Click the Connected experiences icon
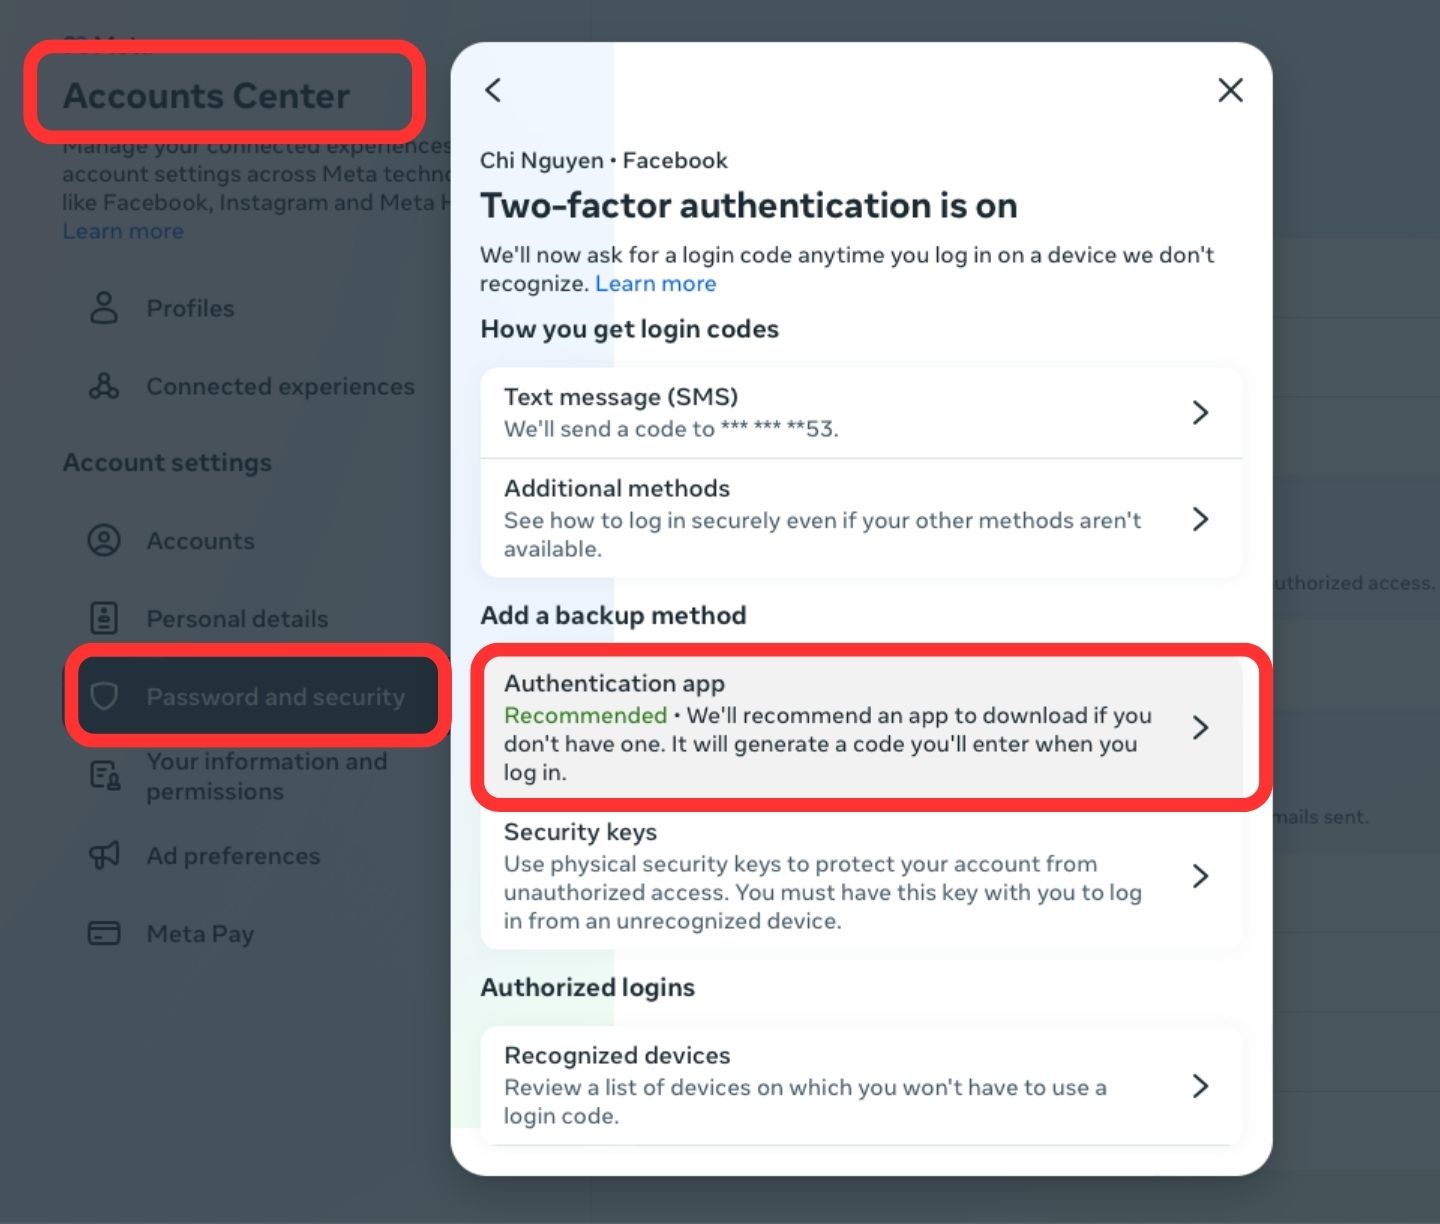The width and height of the screenshot is (1440, 1224). tap(104, 386)
